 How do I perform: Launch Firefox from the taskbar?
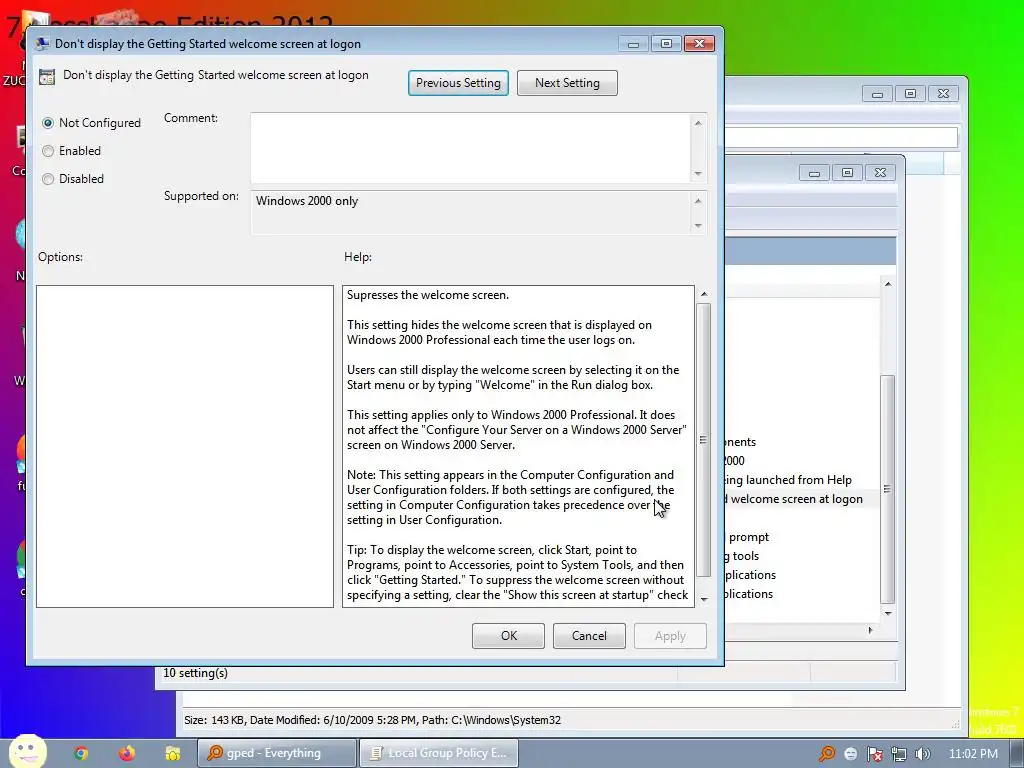127,753
